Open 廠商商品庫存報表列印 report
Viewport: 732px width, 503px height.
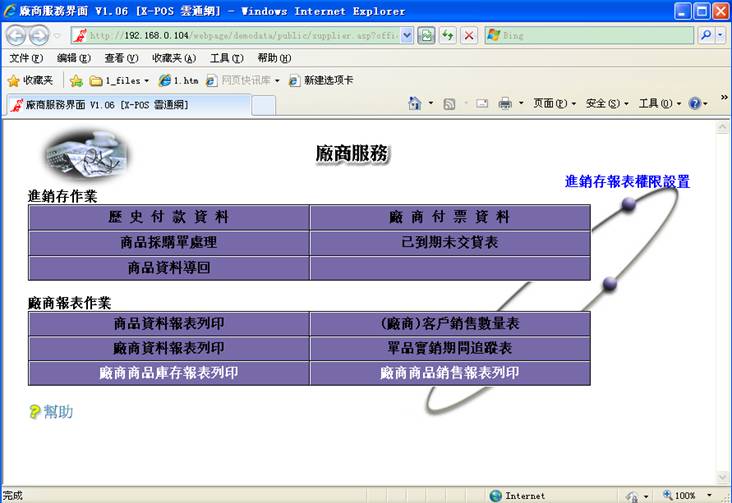[169, 373]
